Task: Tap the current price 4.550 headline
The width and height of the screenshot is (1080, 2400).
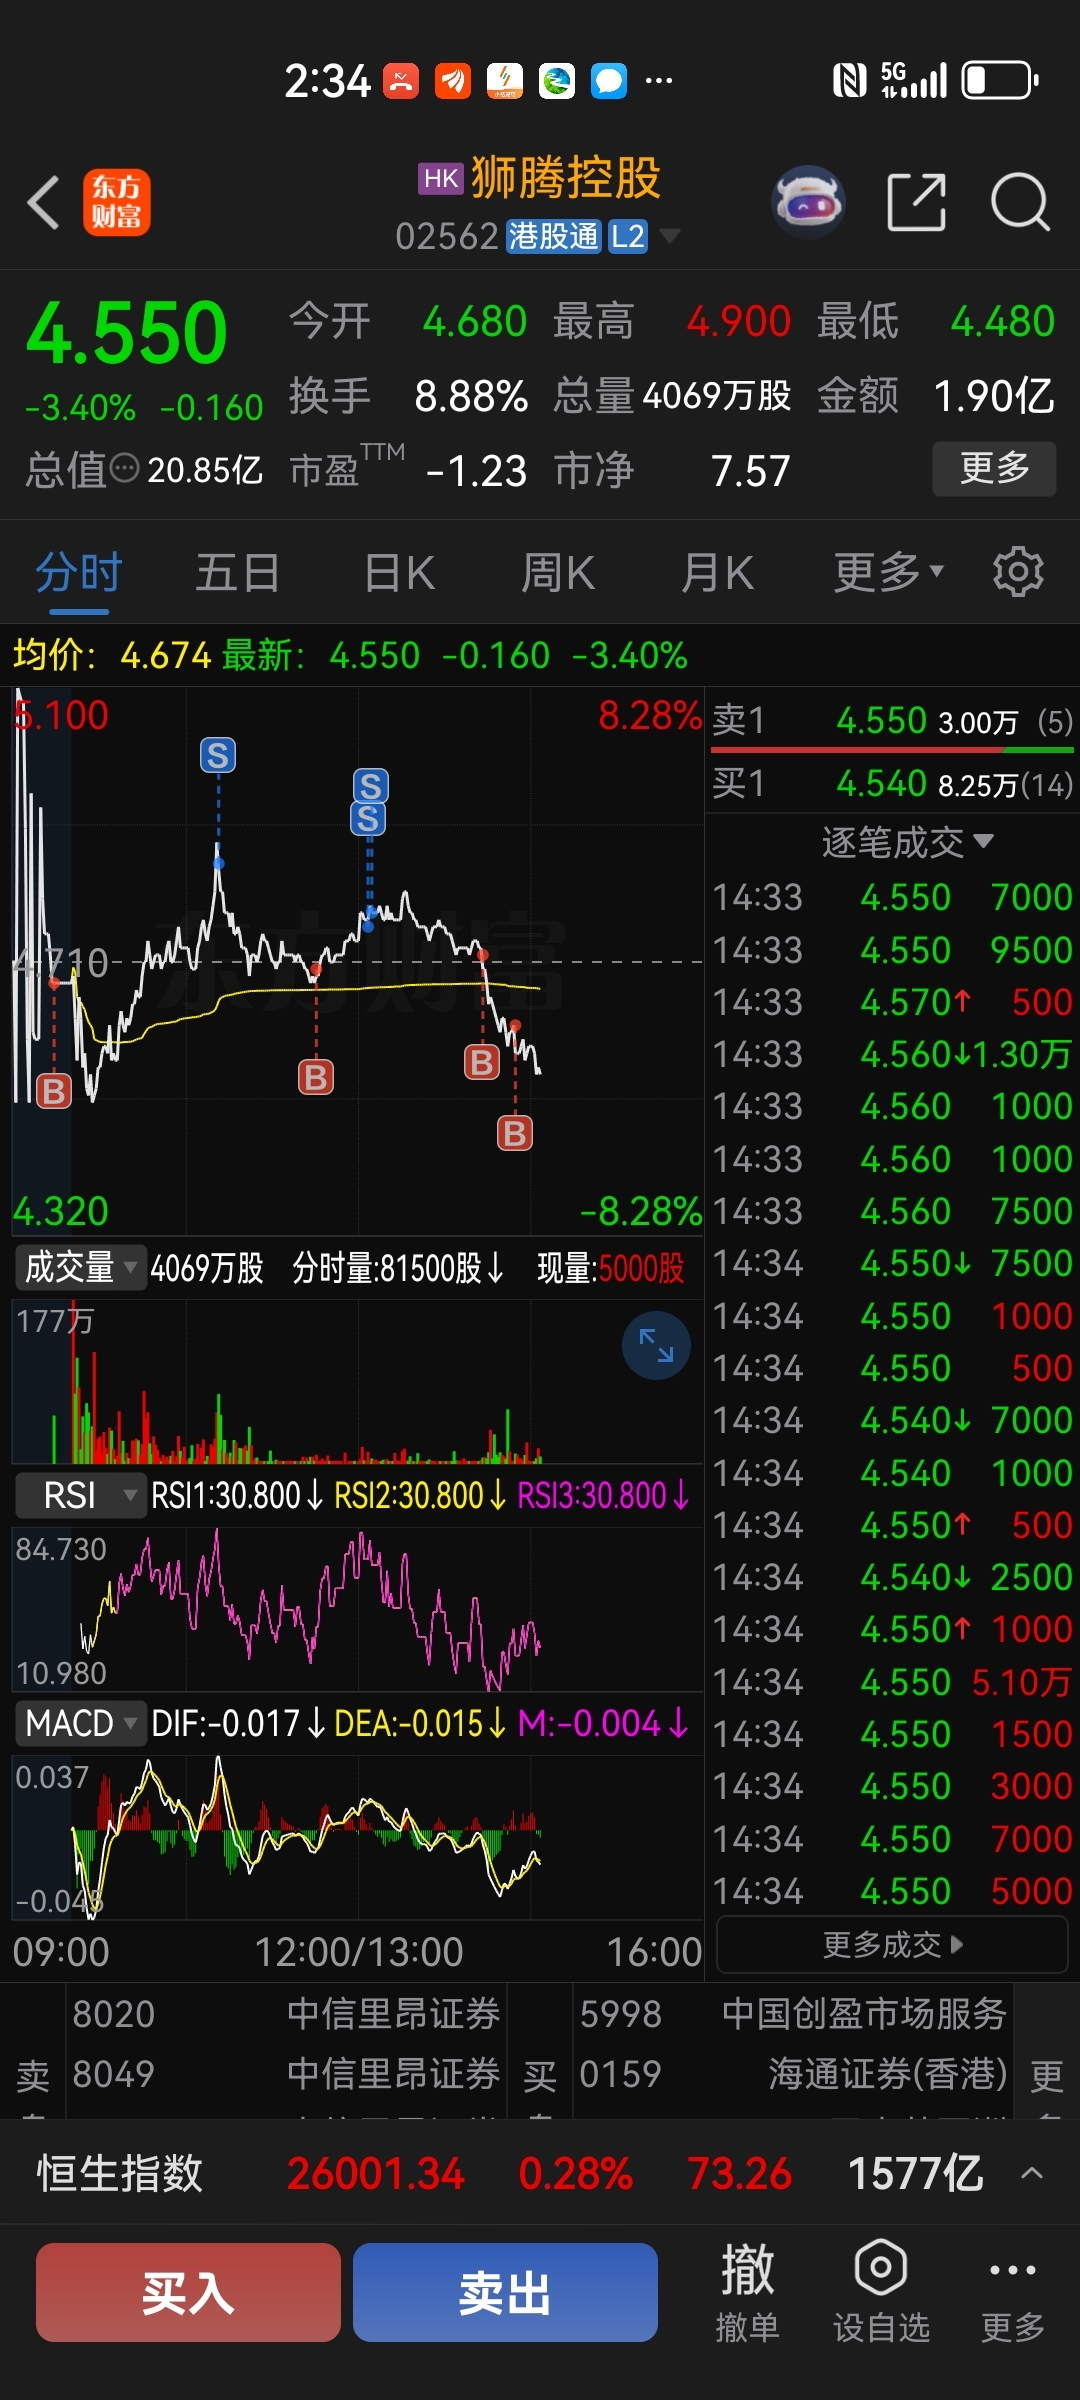Action: (x=127, y=333)
